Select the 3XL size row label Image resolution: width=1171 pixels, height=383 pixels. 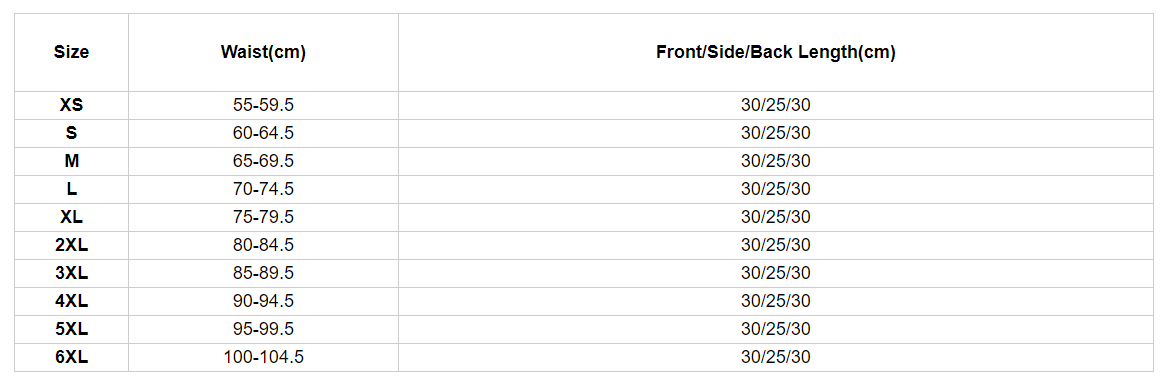[72, 273]
